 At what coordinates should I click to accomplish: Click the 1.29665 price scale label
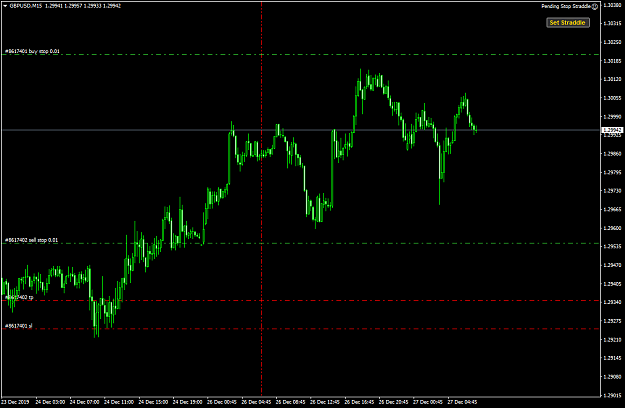612,210
